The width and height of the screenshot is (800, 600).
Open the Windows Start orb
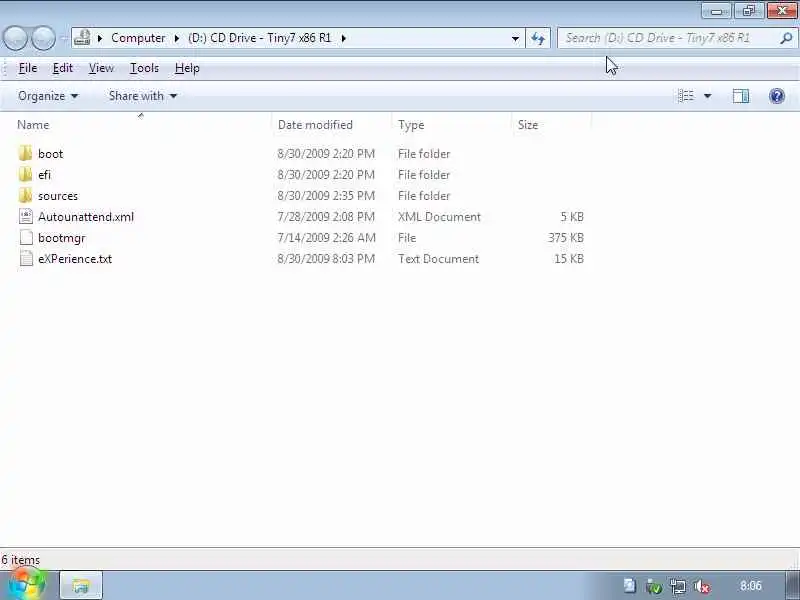coord(27,583)
